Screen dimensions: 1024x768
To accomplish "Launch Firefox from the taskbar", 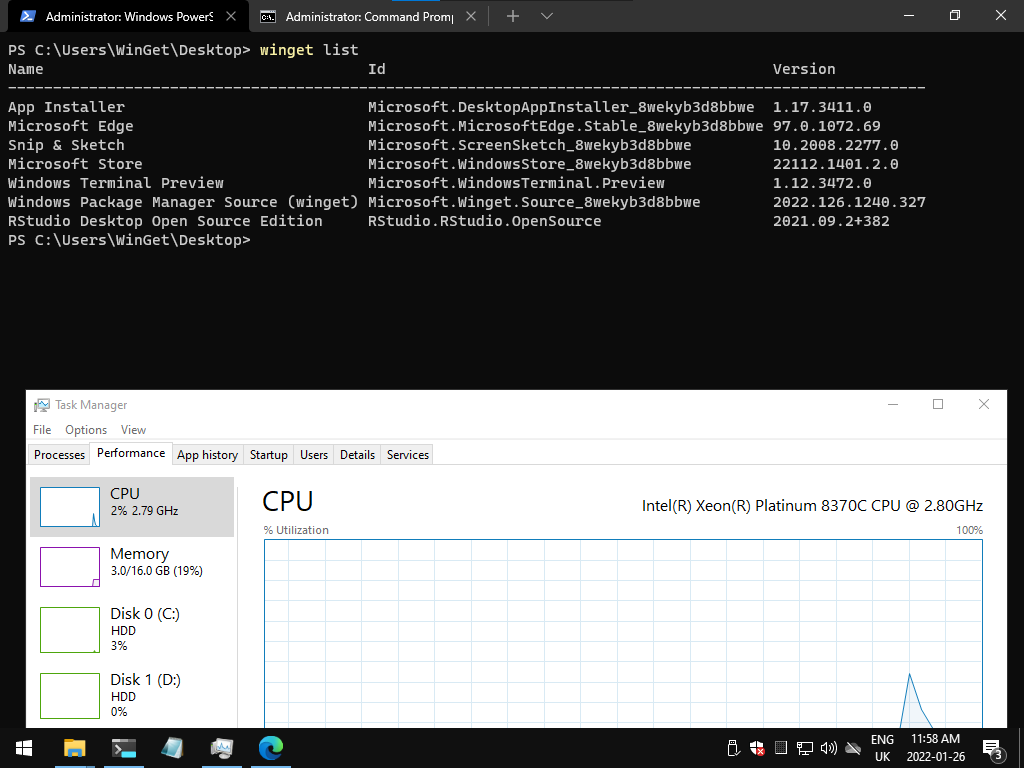I will click(x=172, y=748).
